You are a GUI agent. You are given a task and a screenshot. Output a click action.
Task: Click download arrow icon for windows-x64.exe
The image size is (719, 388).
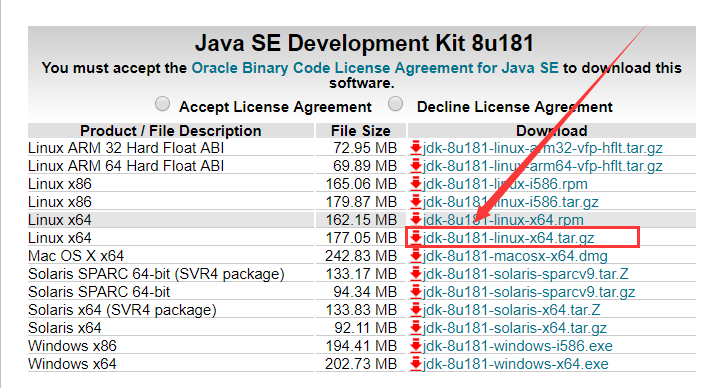coord(416,363)
